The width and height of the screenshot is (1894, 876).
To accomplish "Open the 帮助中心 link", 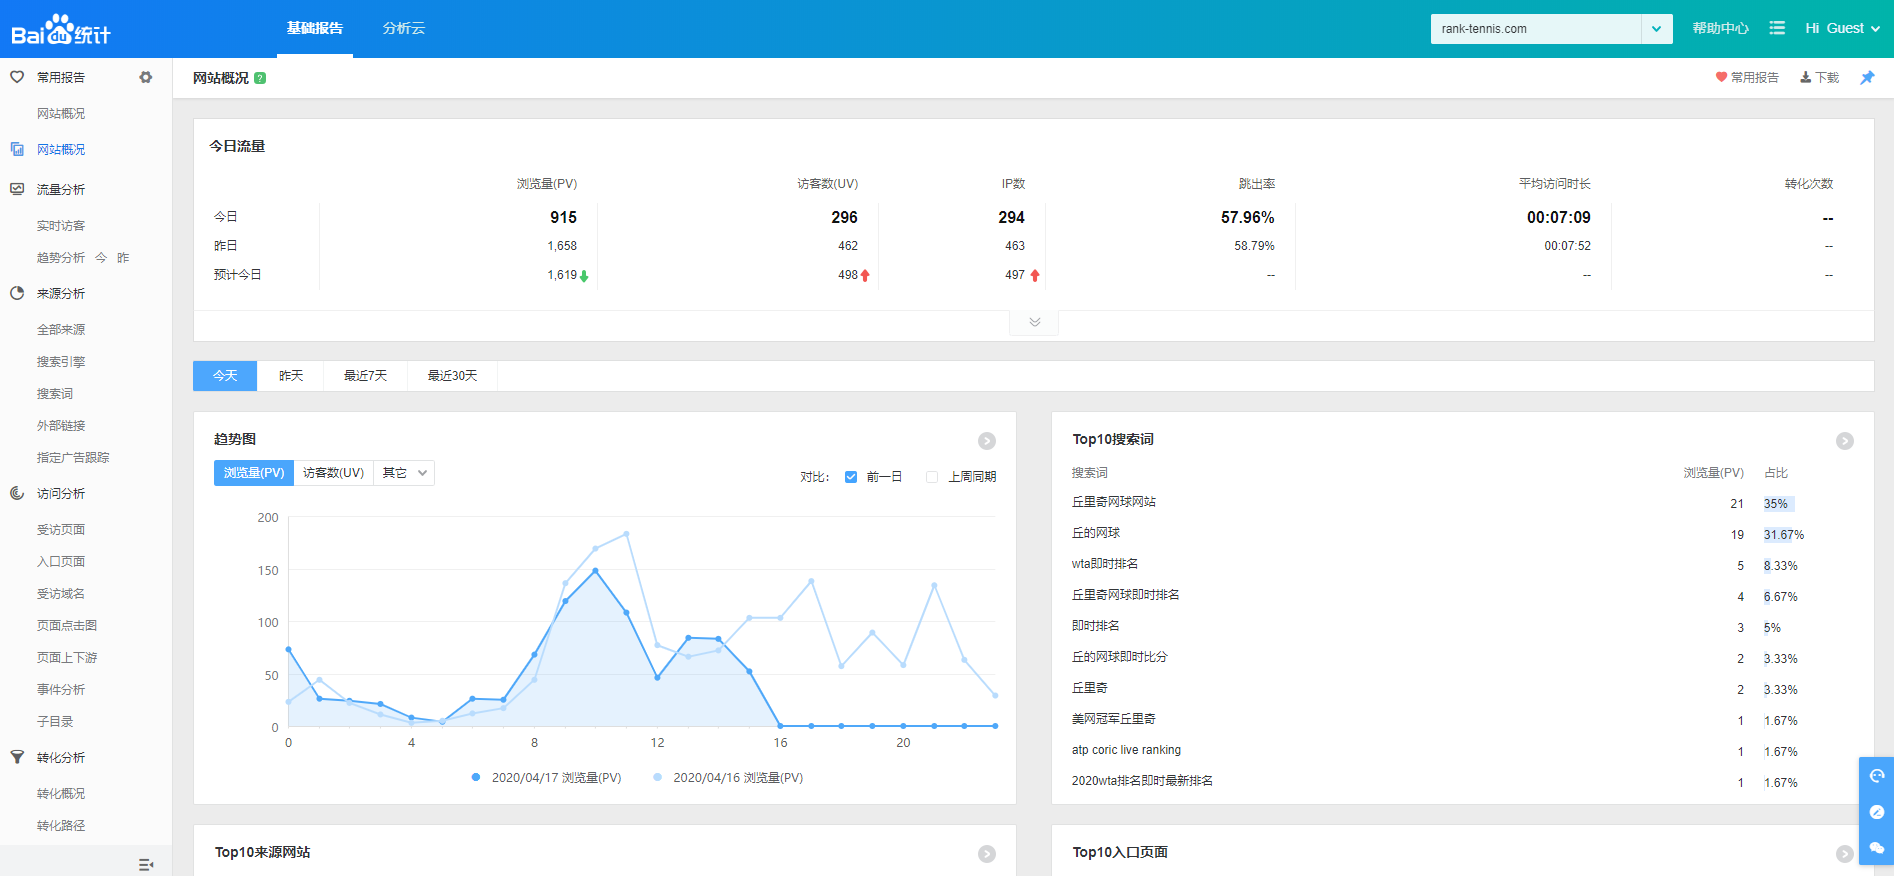I will [x=1720, y=28].
